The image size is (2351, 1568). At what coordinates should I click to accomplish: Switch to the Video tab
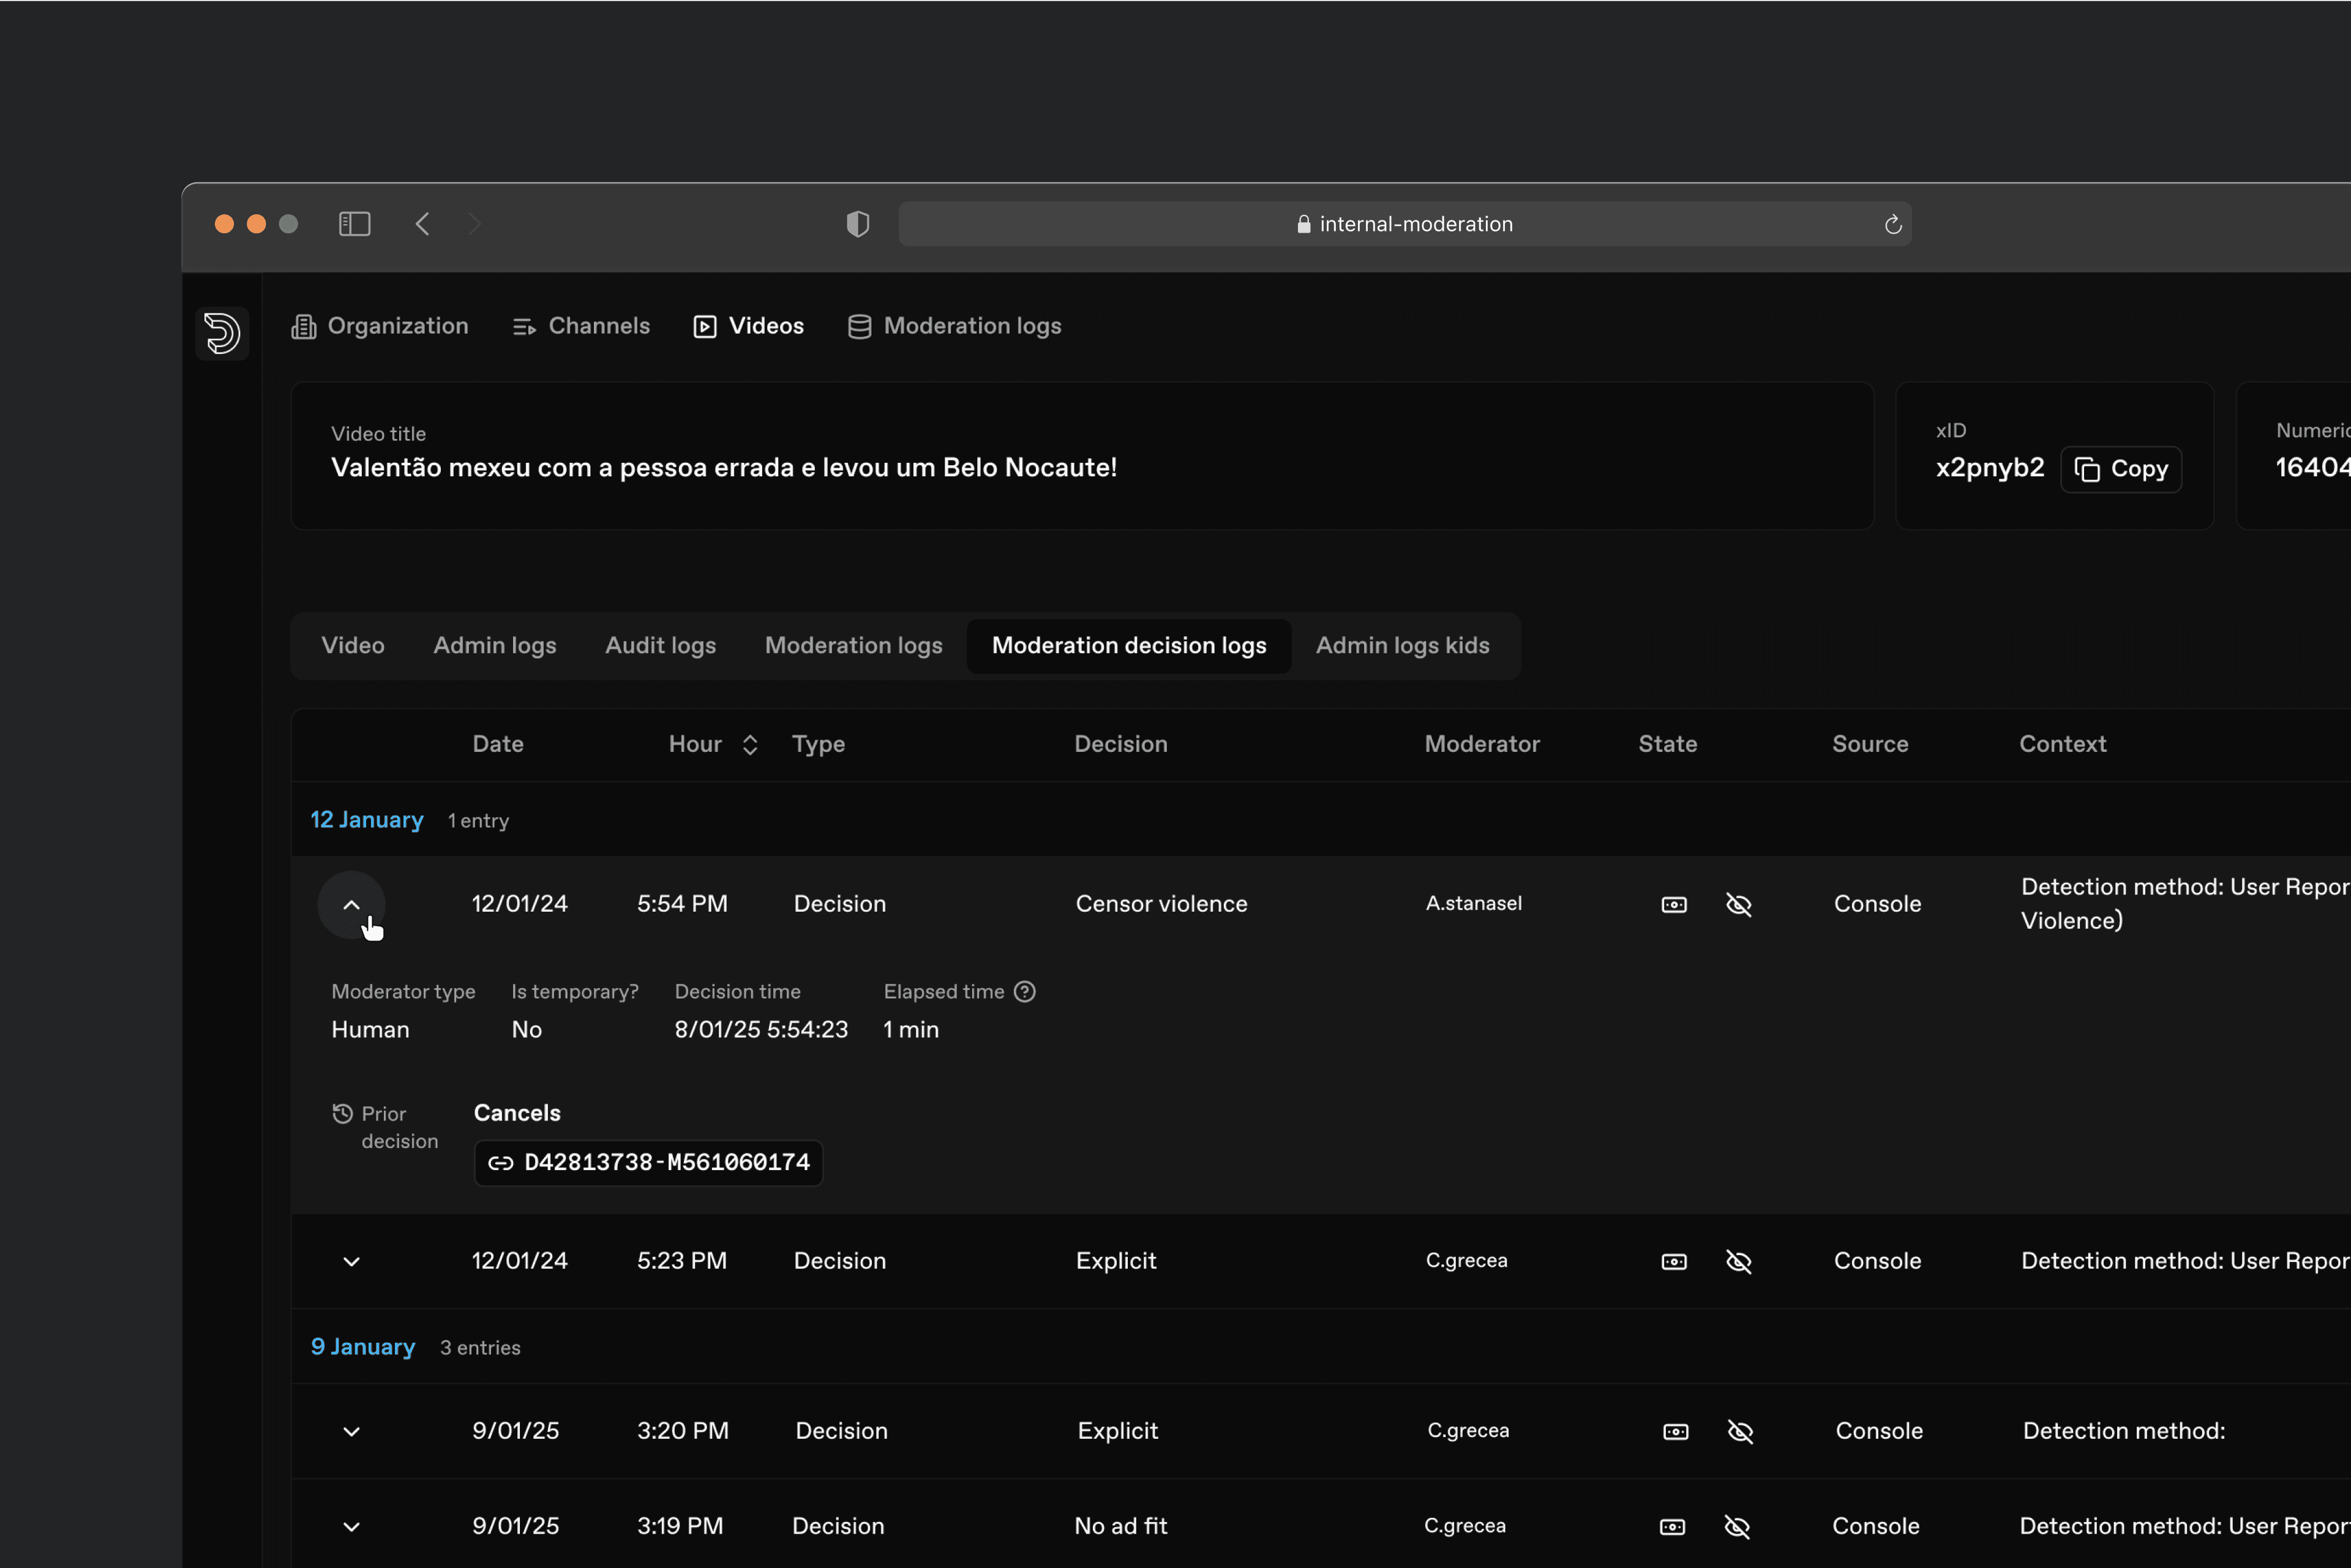(x=353, y=646)
